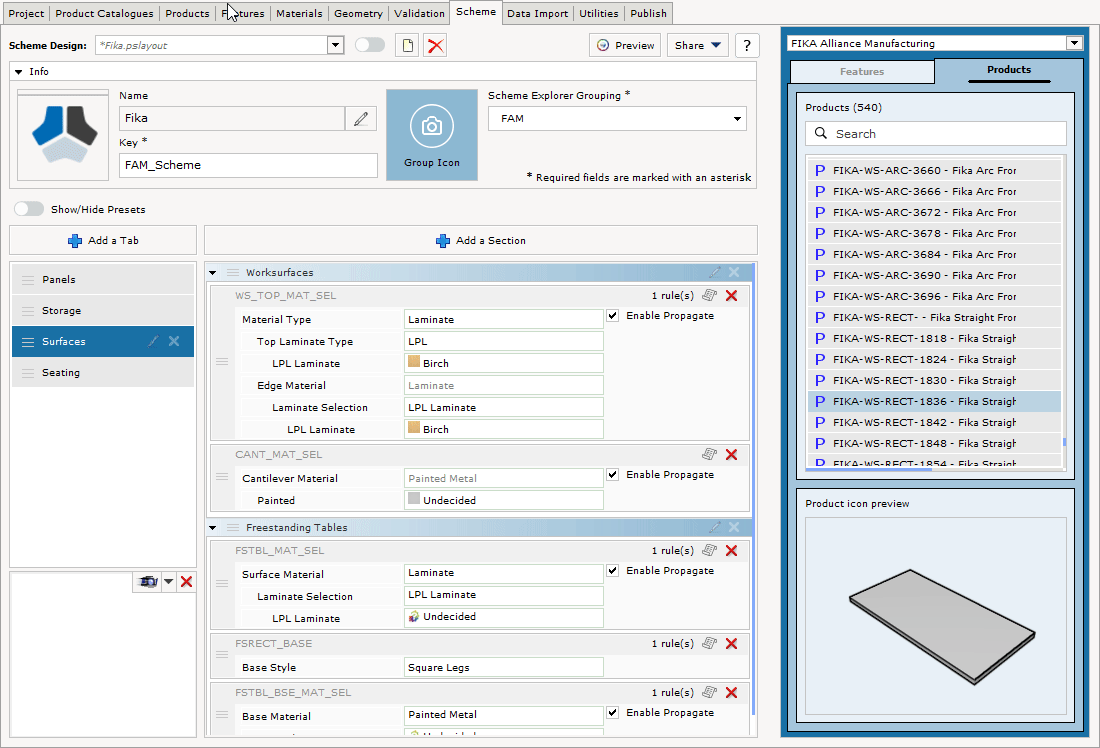Grab the drag handle of the Panels tab
Viewport: 1100px width, 748px height.
[28, 280]
